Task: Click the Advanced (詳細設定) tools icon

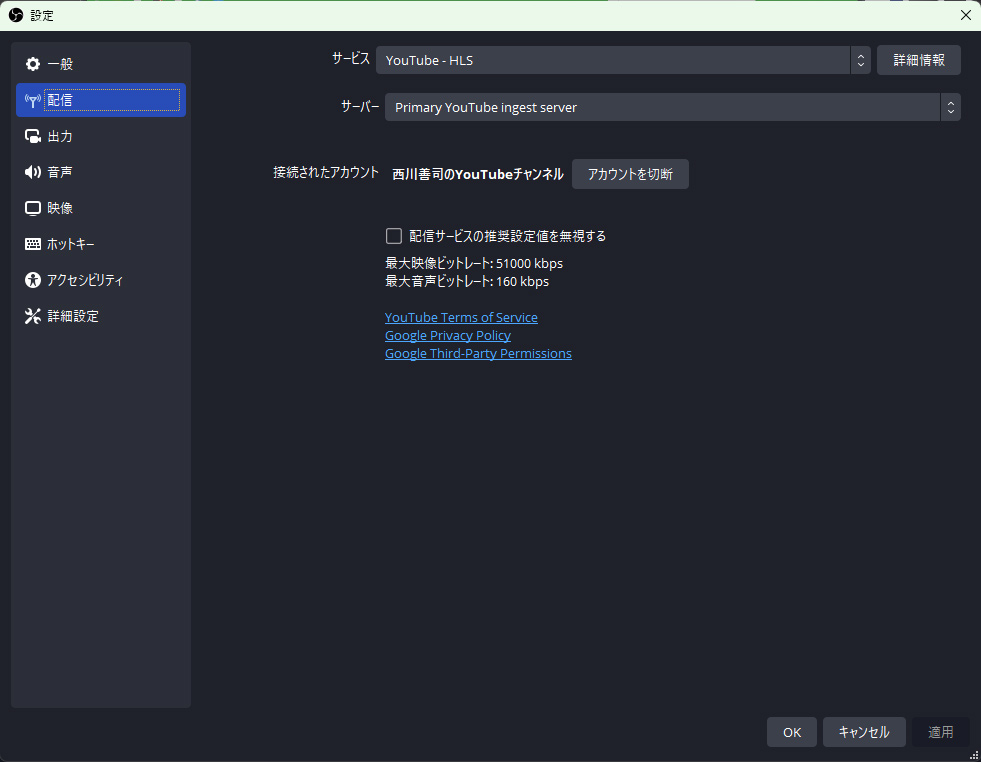Action: point(33,316)
